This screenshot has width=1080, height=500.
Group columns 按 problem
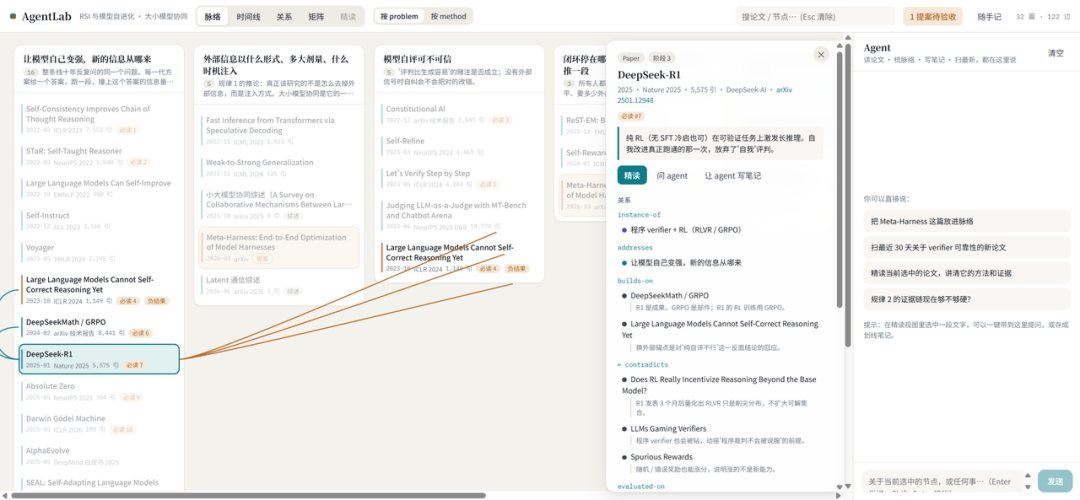[x=399, y=17]
